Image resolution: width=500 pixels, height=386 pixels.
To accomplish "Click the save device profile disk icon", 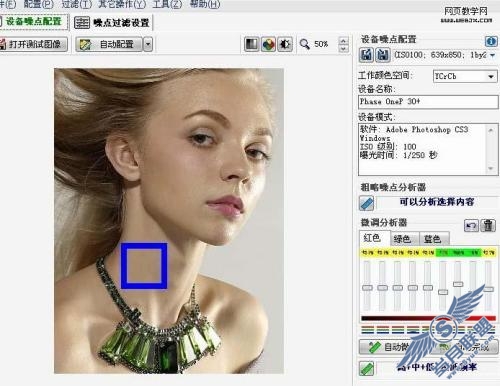I will pyautogui.click(x=383, y=54).
